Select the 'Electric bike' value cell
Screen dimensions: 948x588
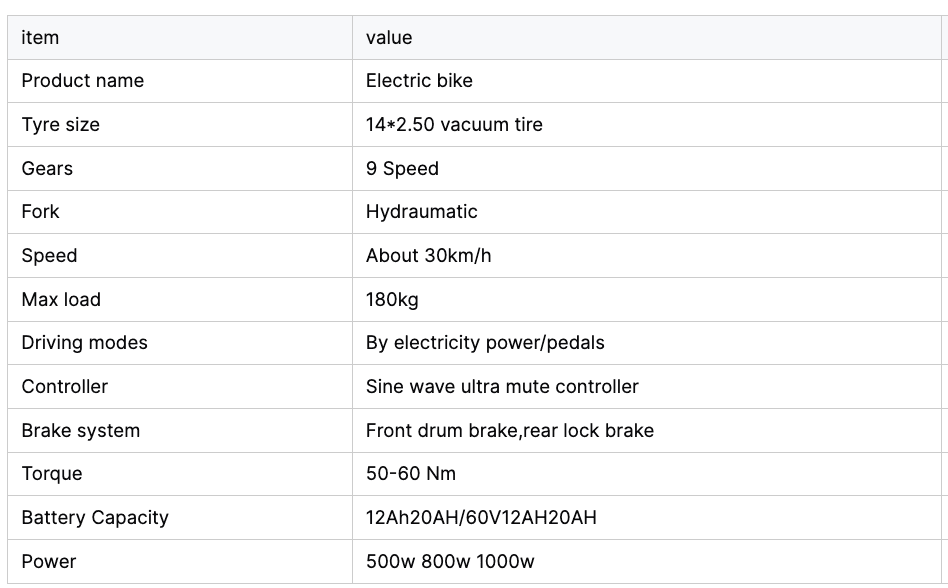coord(647,81)
